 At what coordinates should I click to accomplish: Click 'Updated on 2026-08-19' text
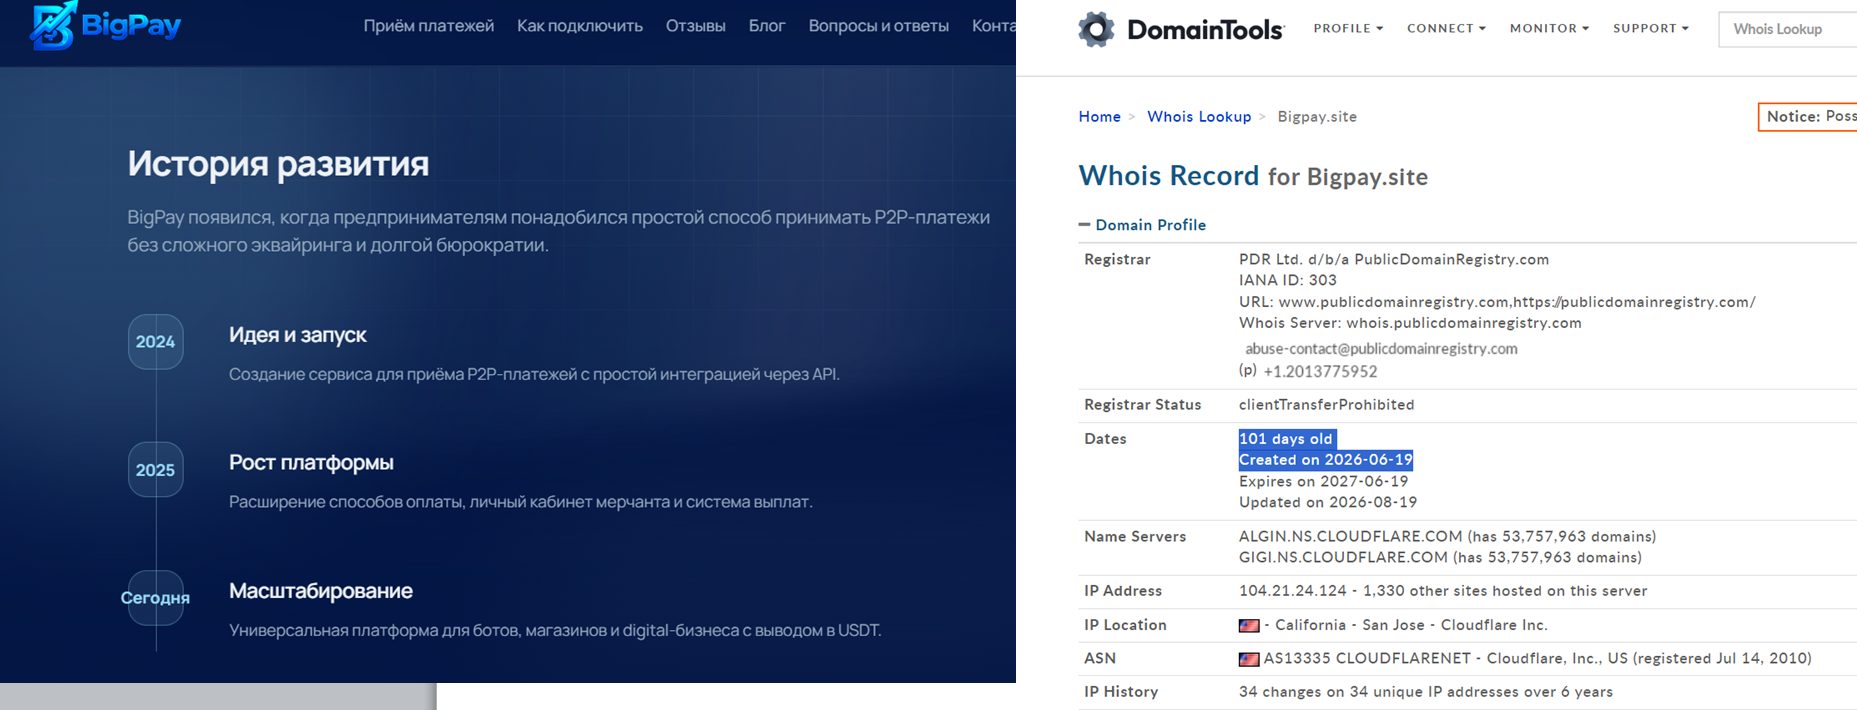1328,503
